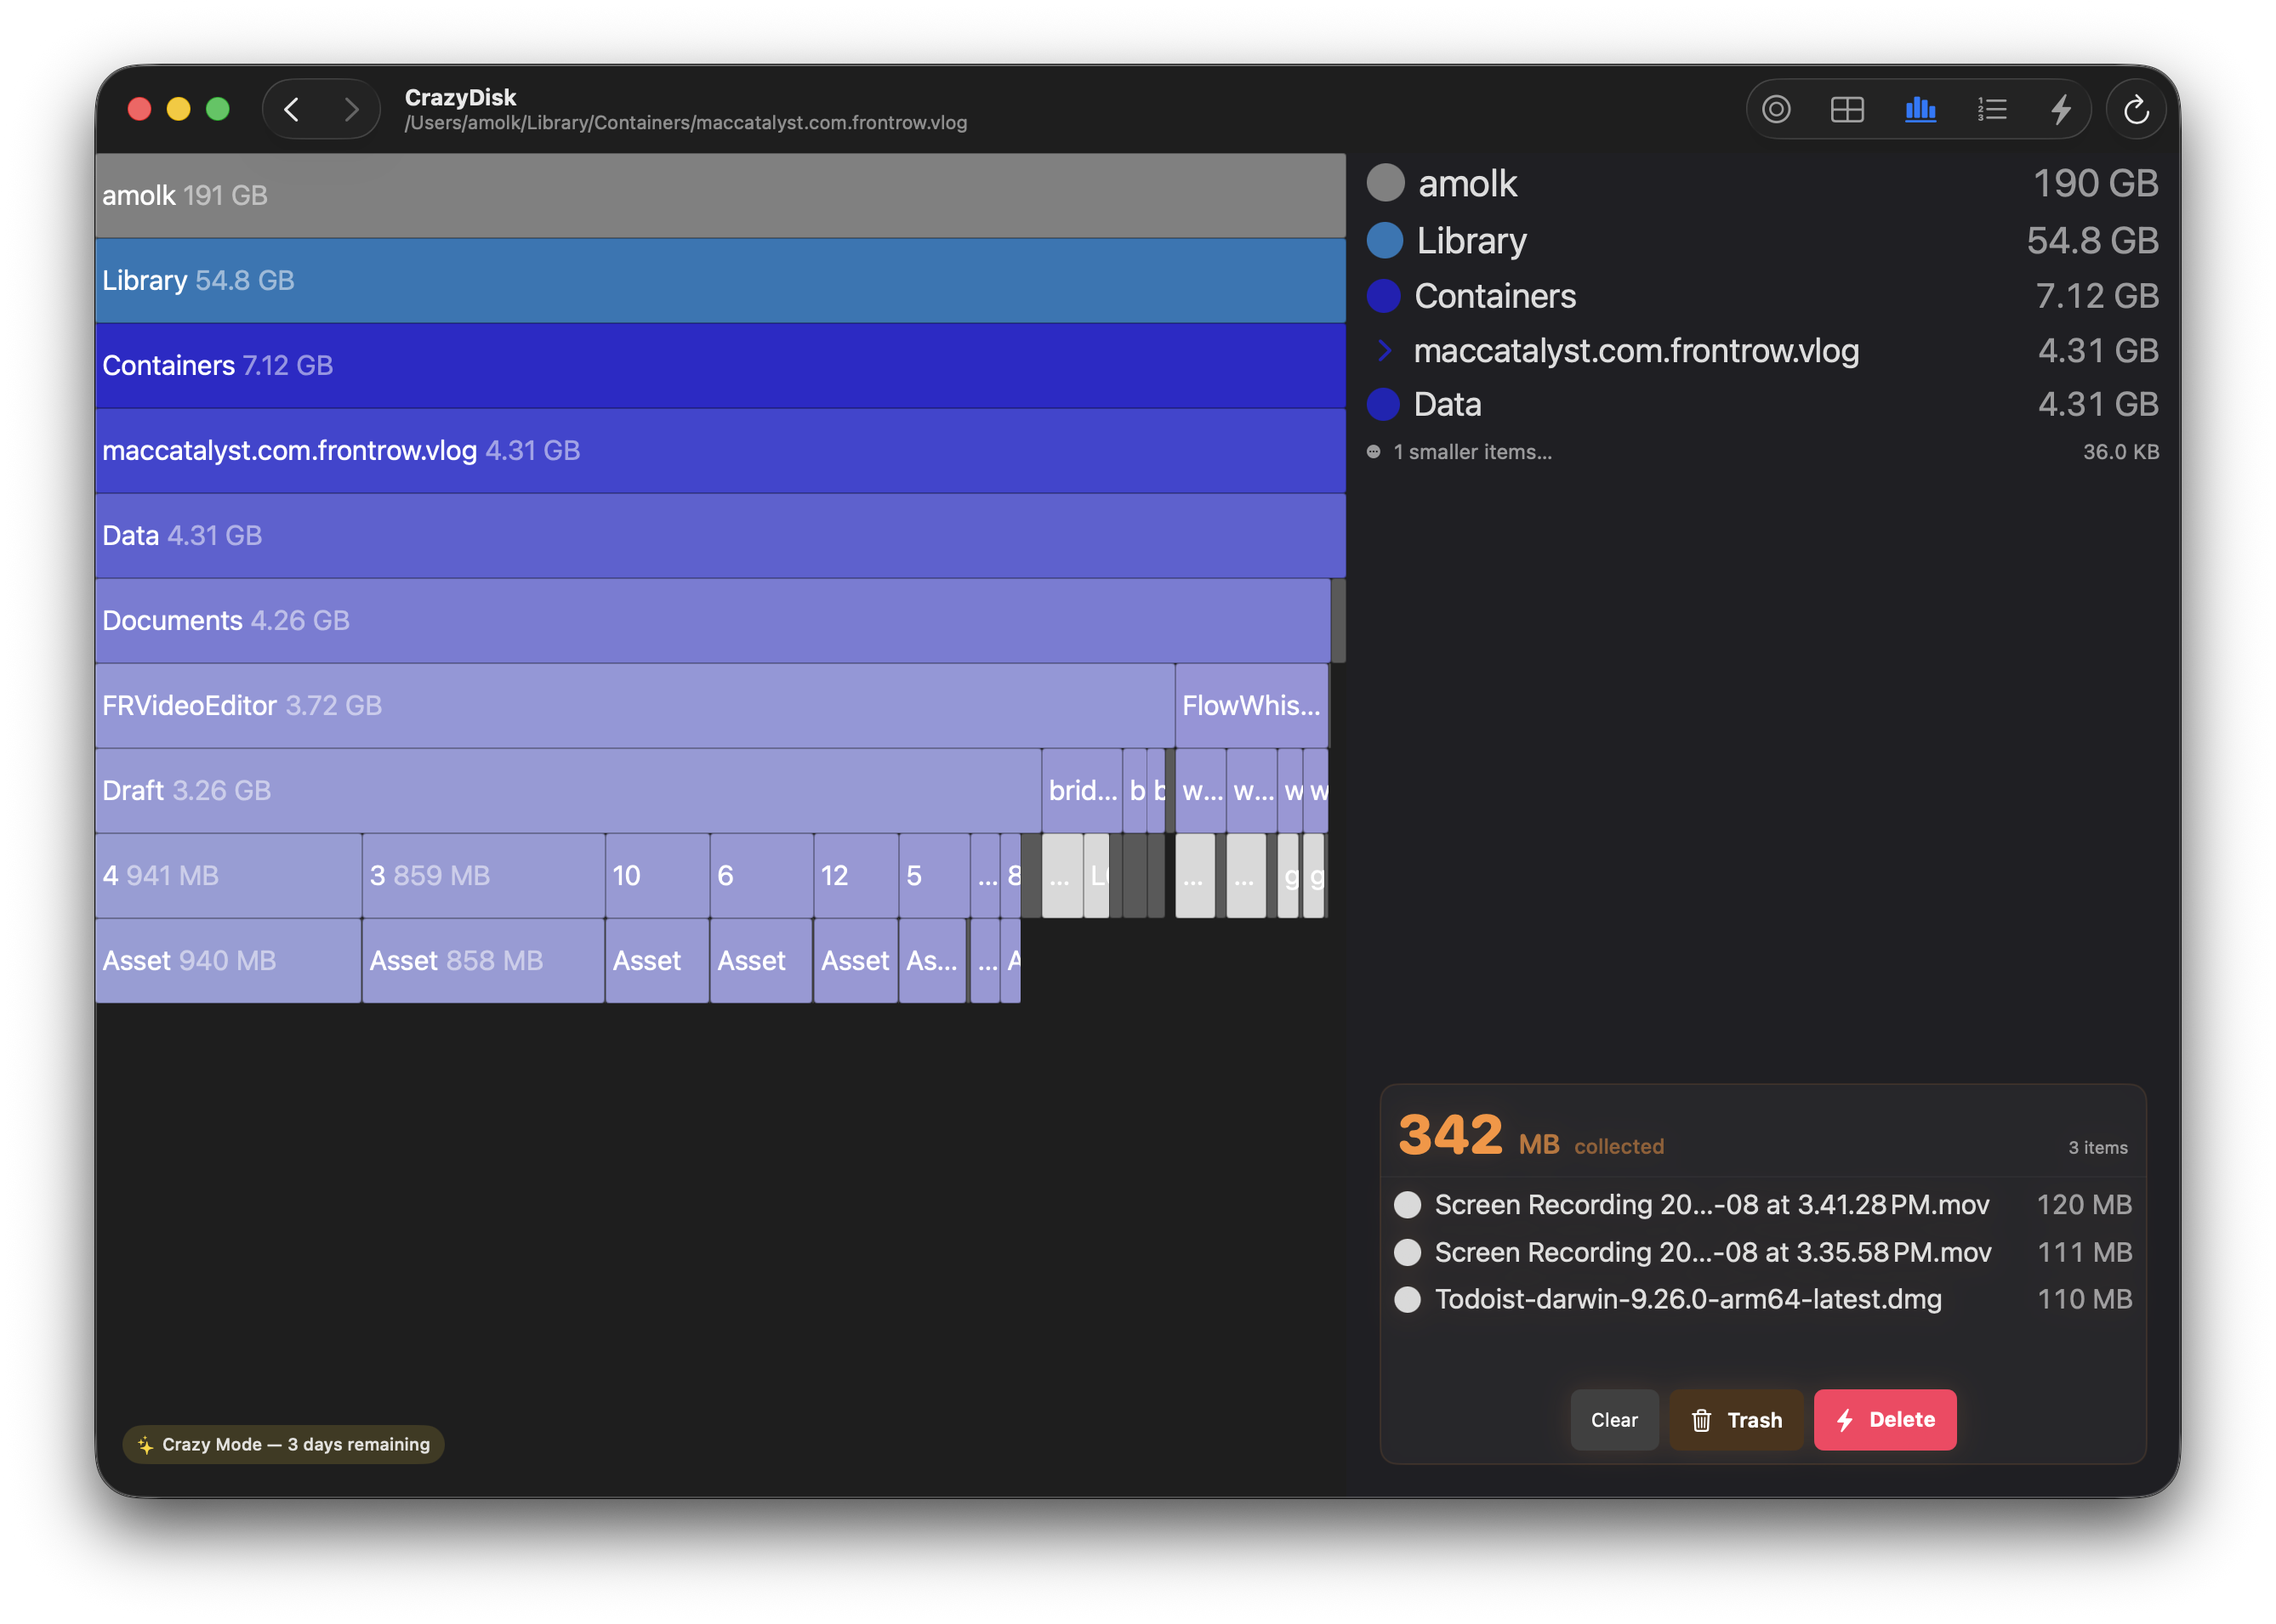The width and height of the screenshot is (2276, 1624).
Task: Click the Clear button
Action: (1614, 1420)
